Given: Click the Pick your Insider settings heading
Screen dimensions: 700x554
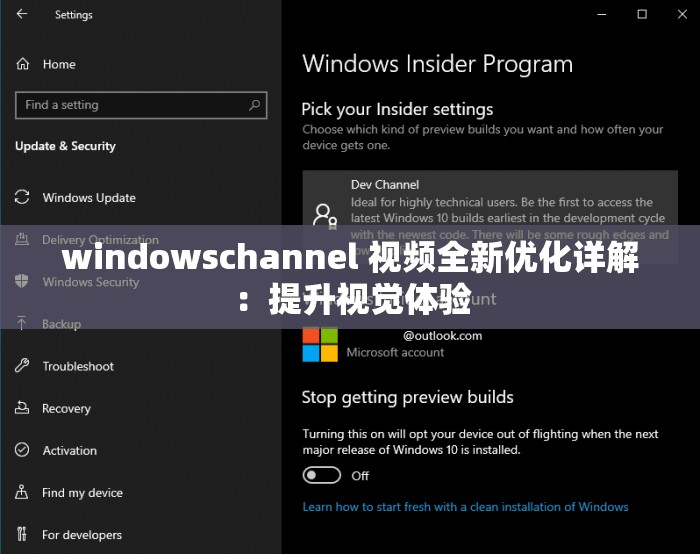Looking at the screenshot, I should pos(397,109).
